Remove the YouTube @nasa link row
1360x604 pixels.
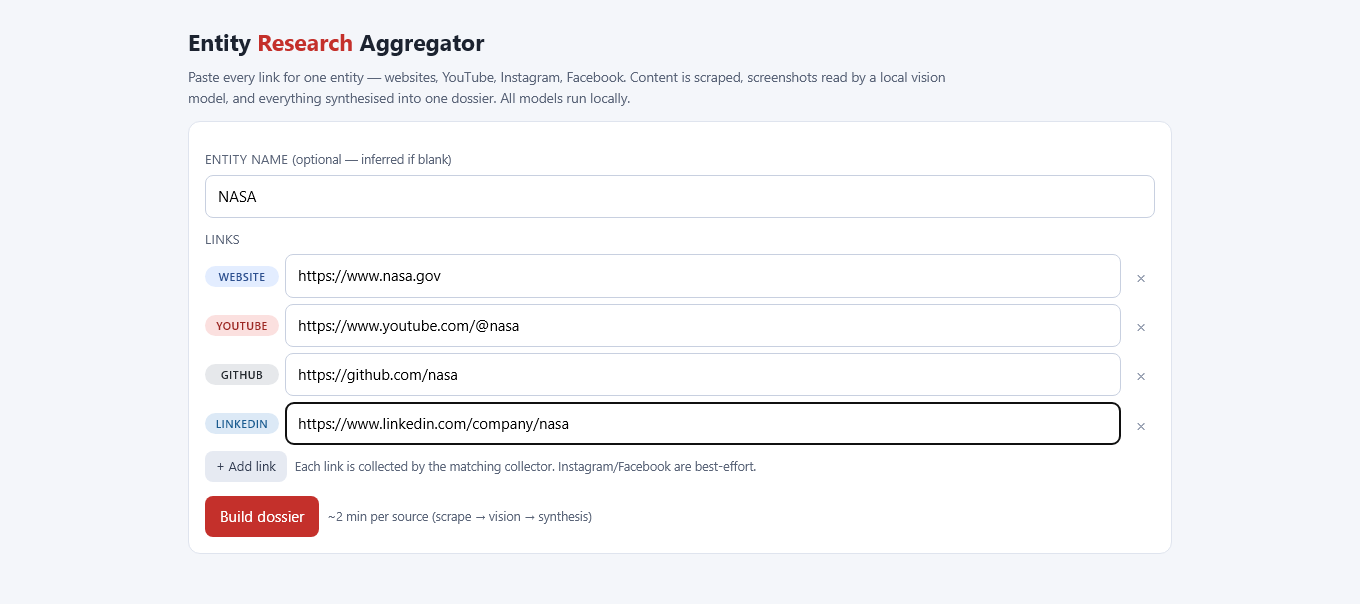point(1141,327)
